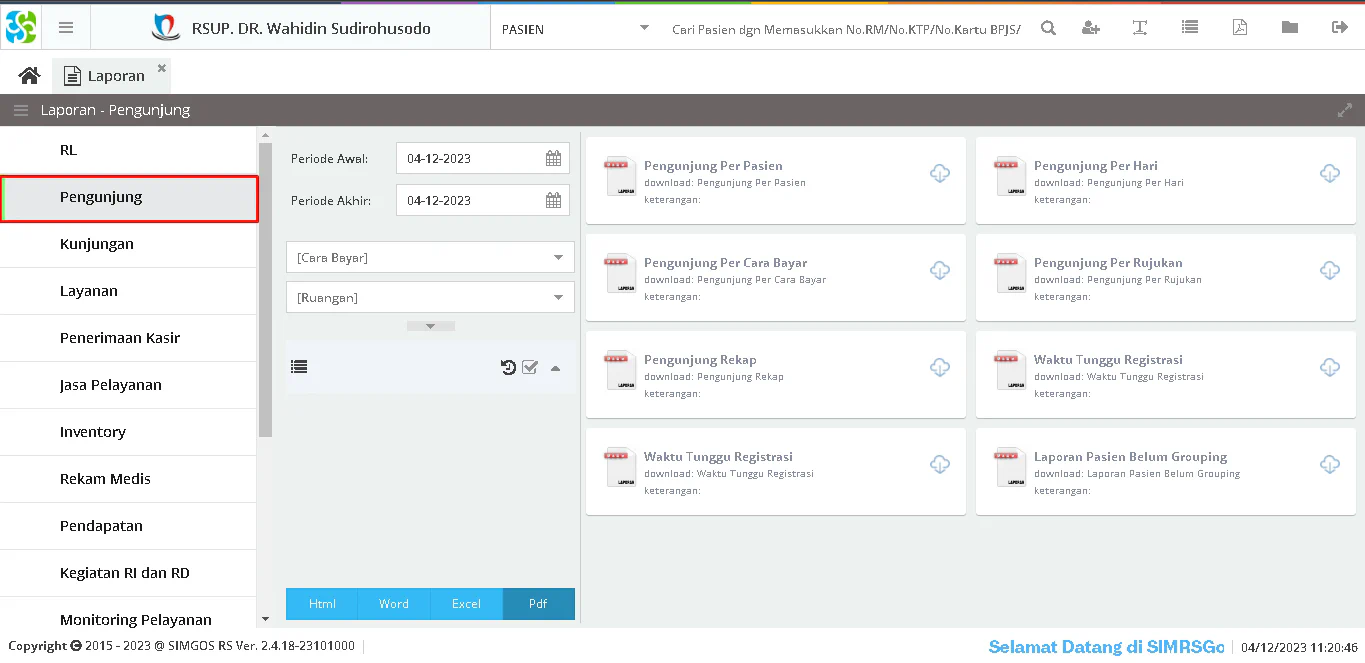Click the Periode Akhir date field
1365x663 pixels.
[470, 200]
